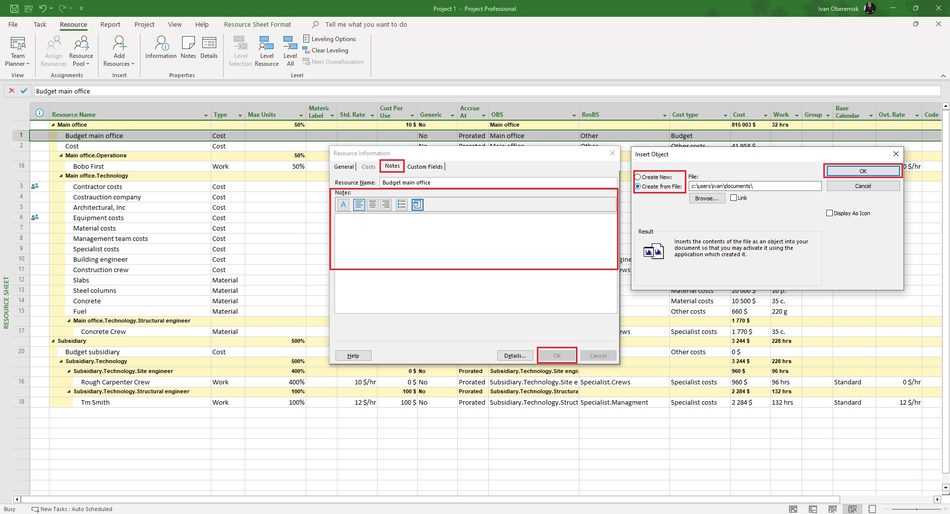Click the File path input field

tap(755, 186)
